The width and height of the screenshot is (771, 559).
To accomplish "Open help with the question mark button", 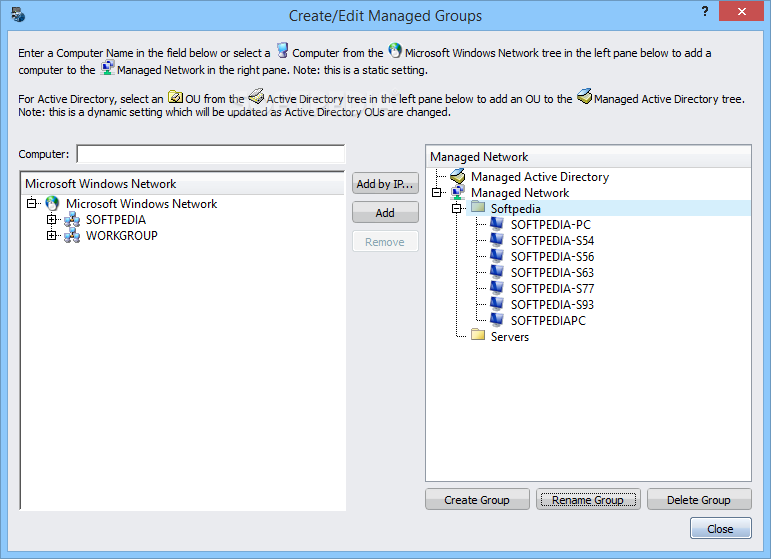I will [705, 11].
